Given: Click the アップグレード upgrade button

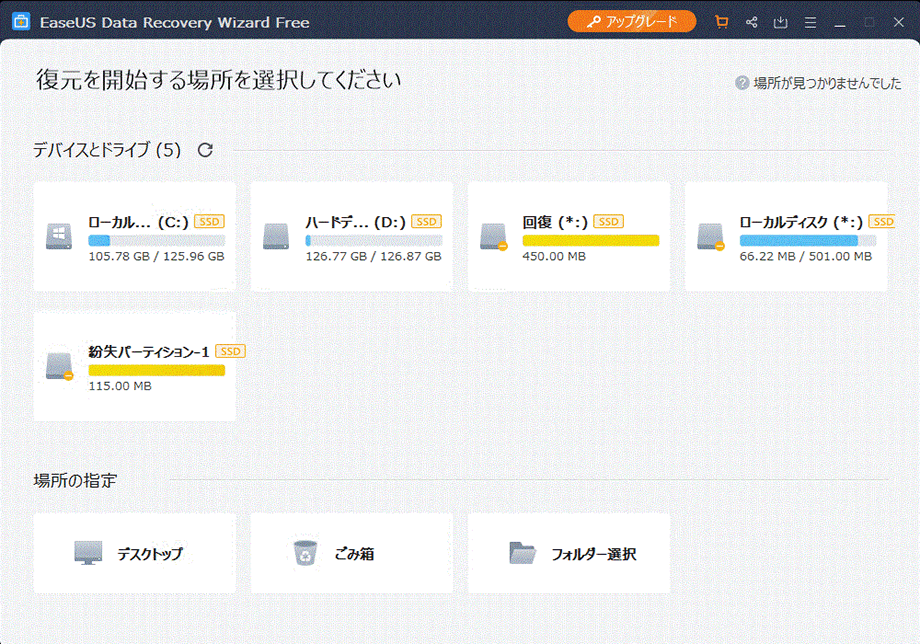Looking at the screenshot, I should [632, 22].
